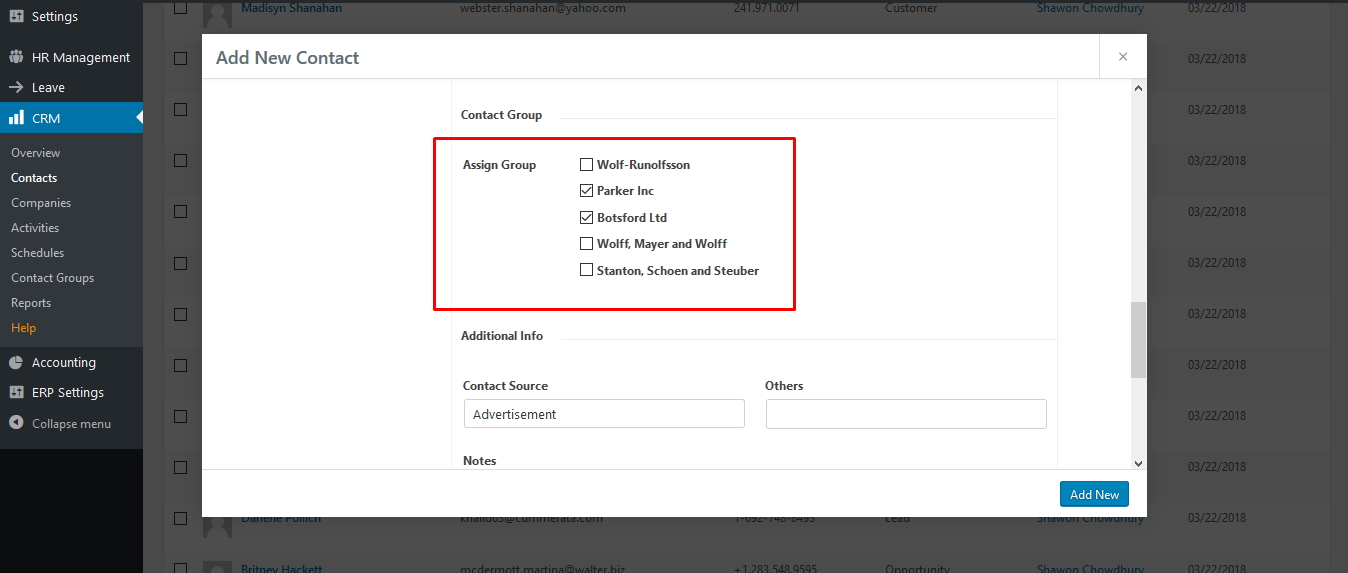Open the Help link in CRM menu
The width and height of the screenshot is (1348, 573).
(x=23, y=328)
